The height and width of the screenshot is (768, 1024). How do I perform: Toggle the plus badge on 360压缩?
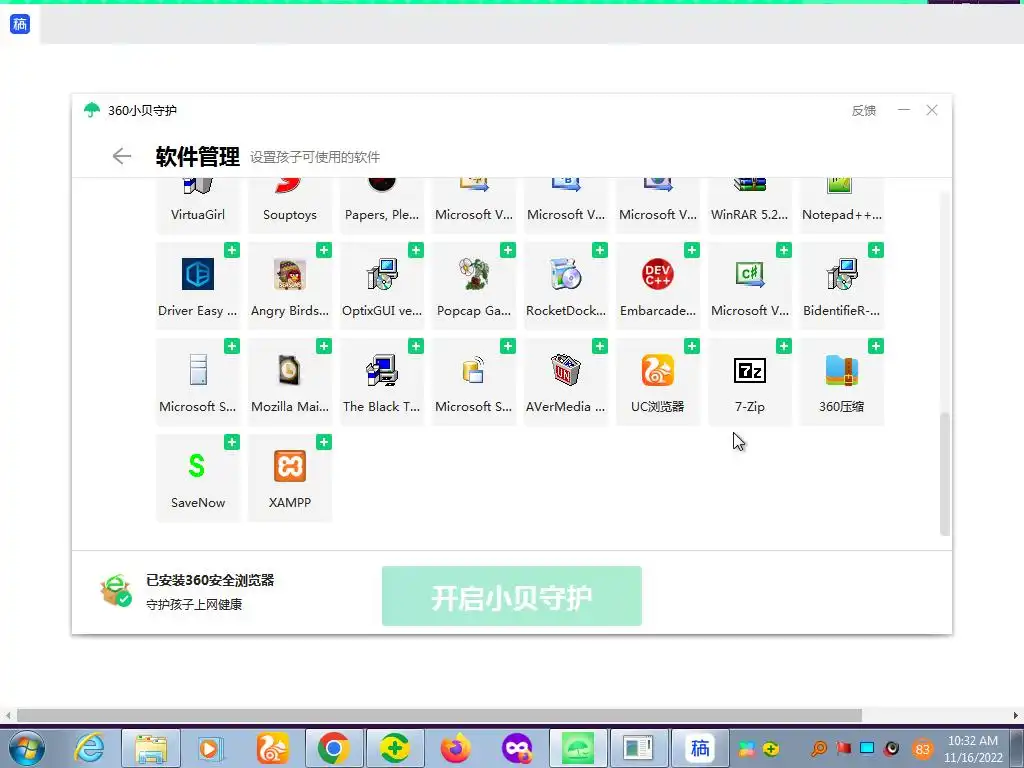876,346
